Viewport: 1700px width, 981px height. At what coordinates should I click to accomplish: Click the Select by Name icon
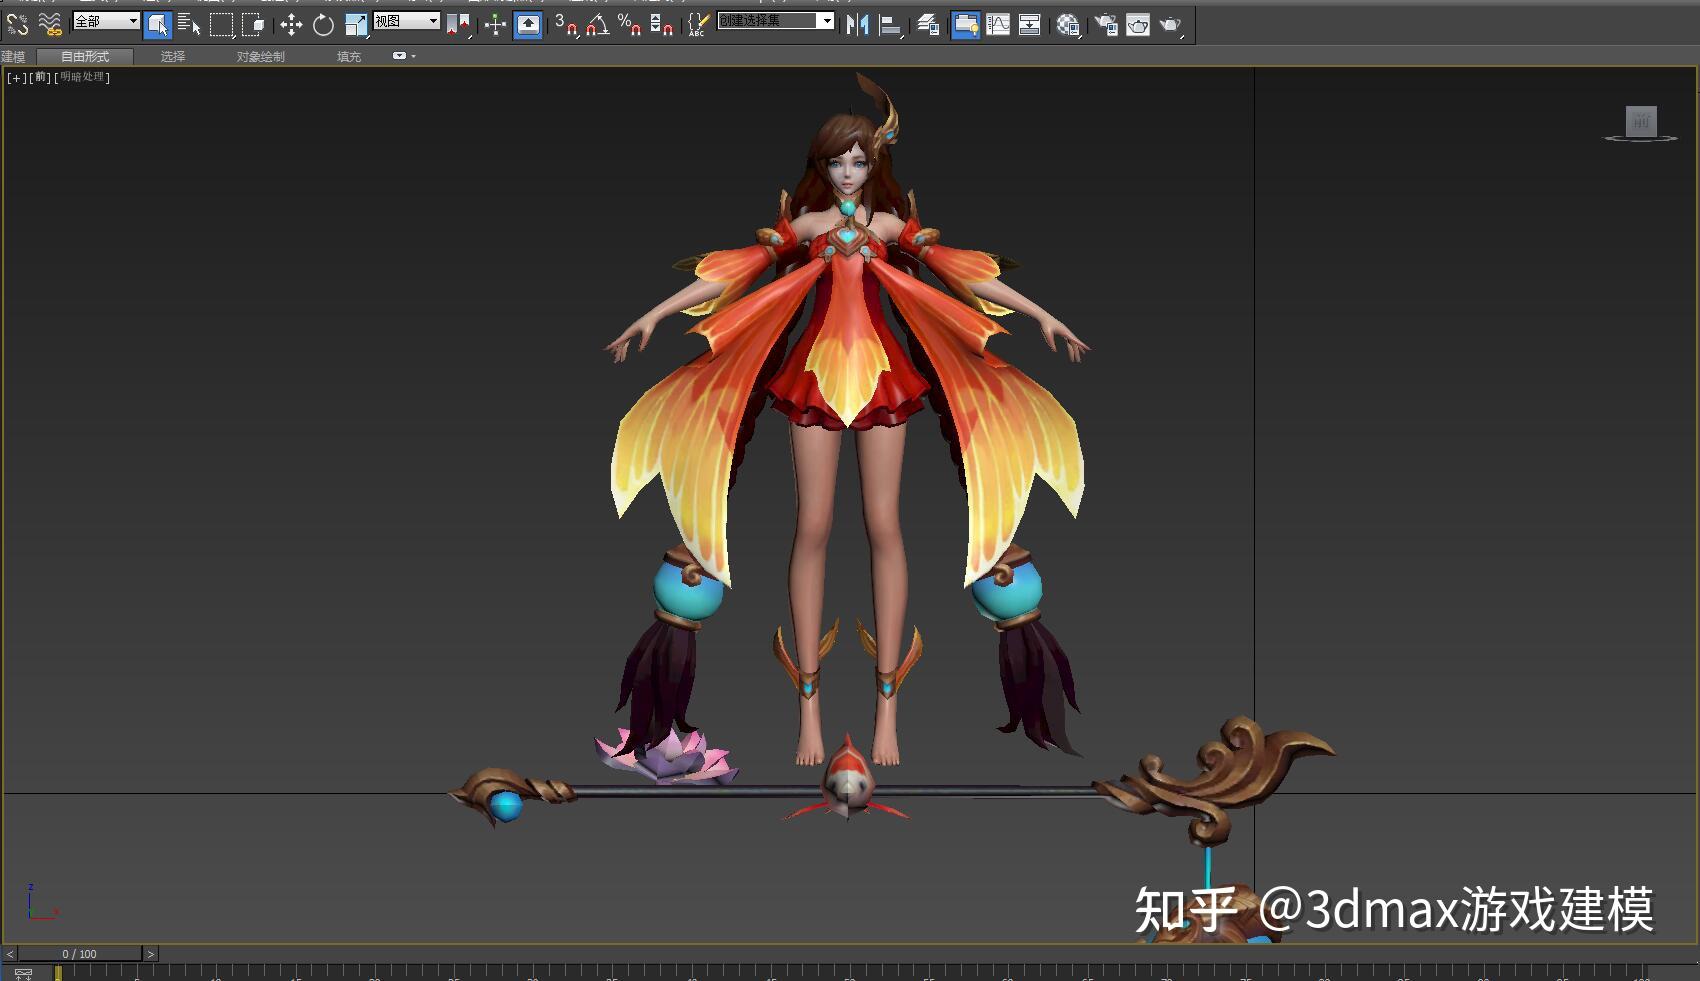(x=189, y=25)
